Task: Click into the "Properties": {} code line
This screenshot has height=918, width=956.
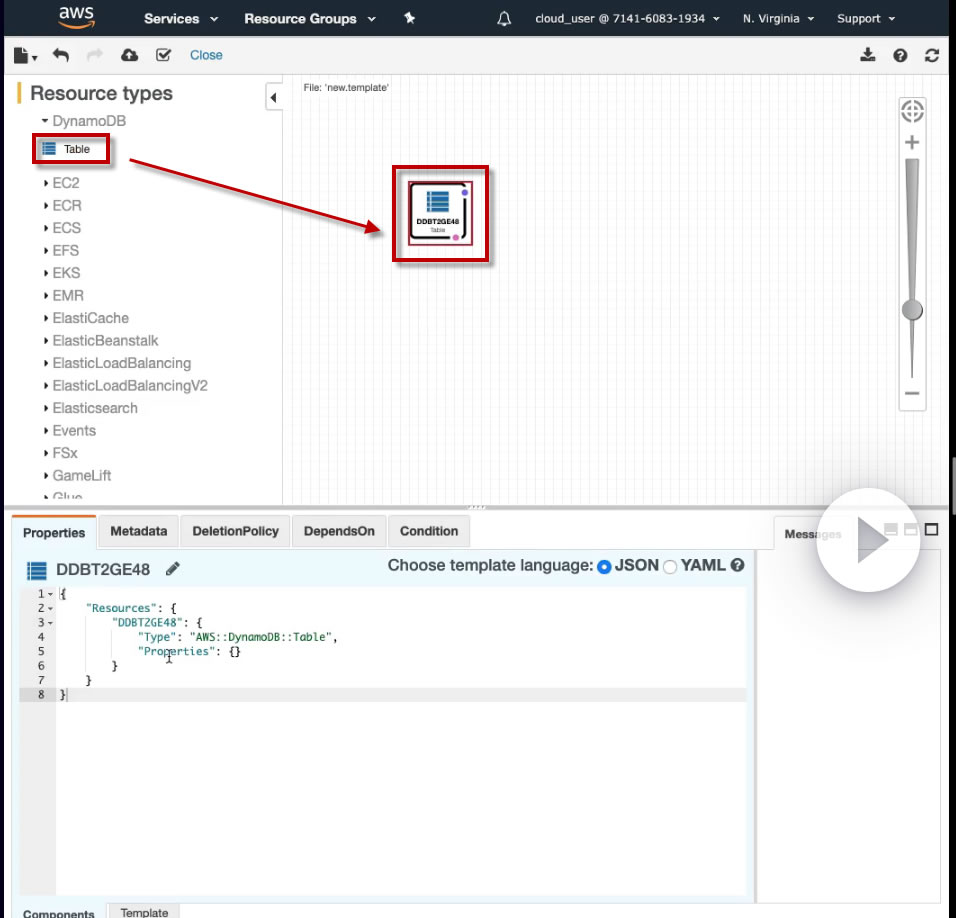Action: (x=190, y=652)
